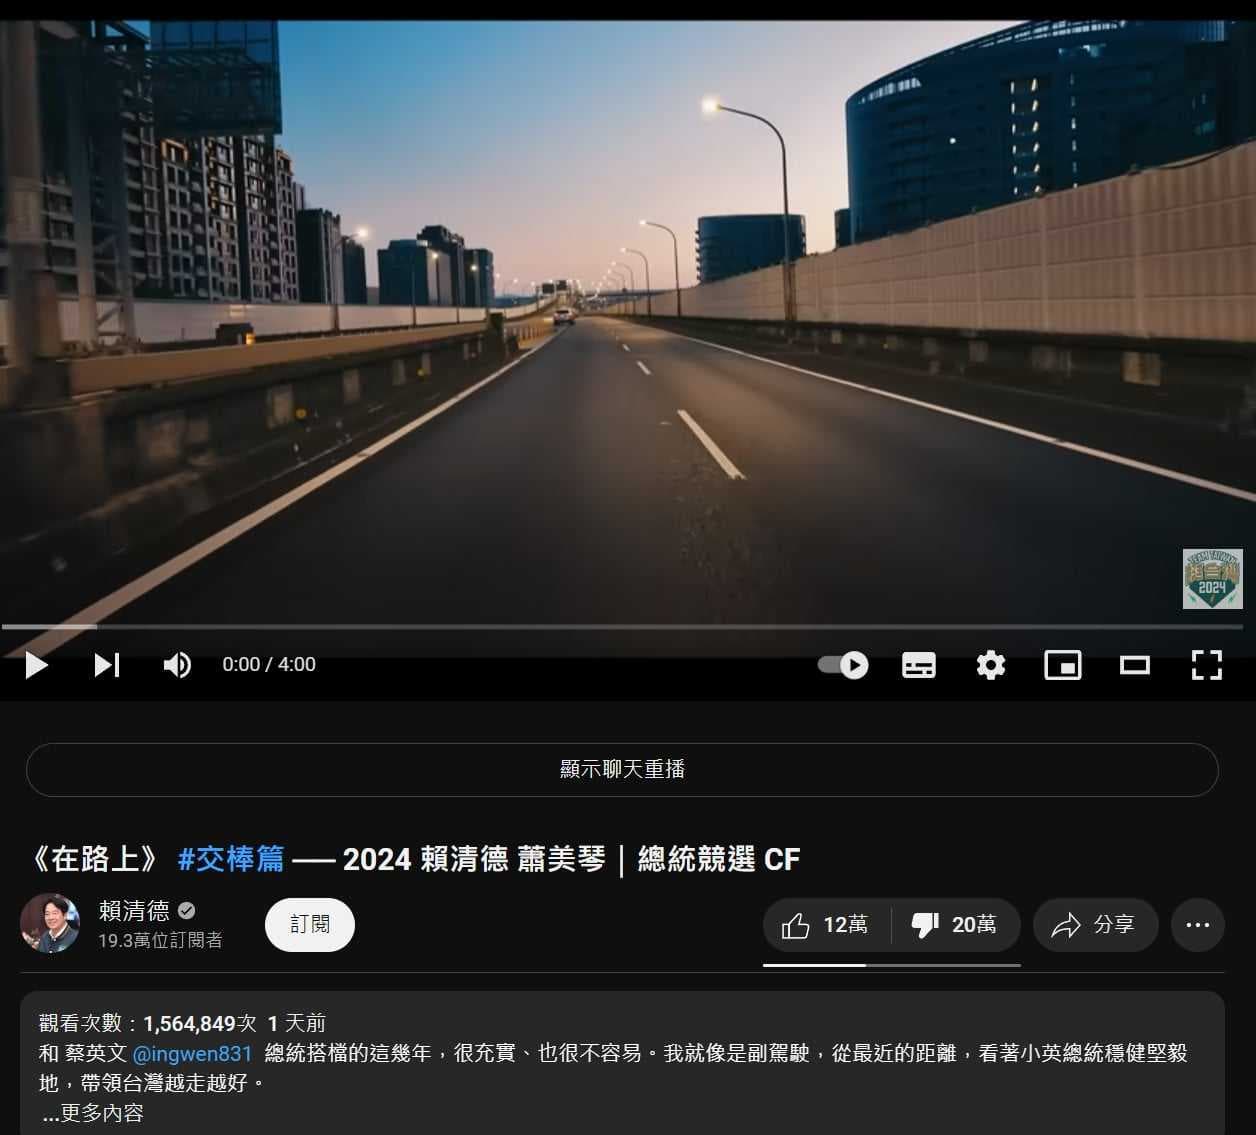
Task: Click the 0:00 / 4:00 time display
Action: pyautogui.click(x=269, y=665)
